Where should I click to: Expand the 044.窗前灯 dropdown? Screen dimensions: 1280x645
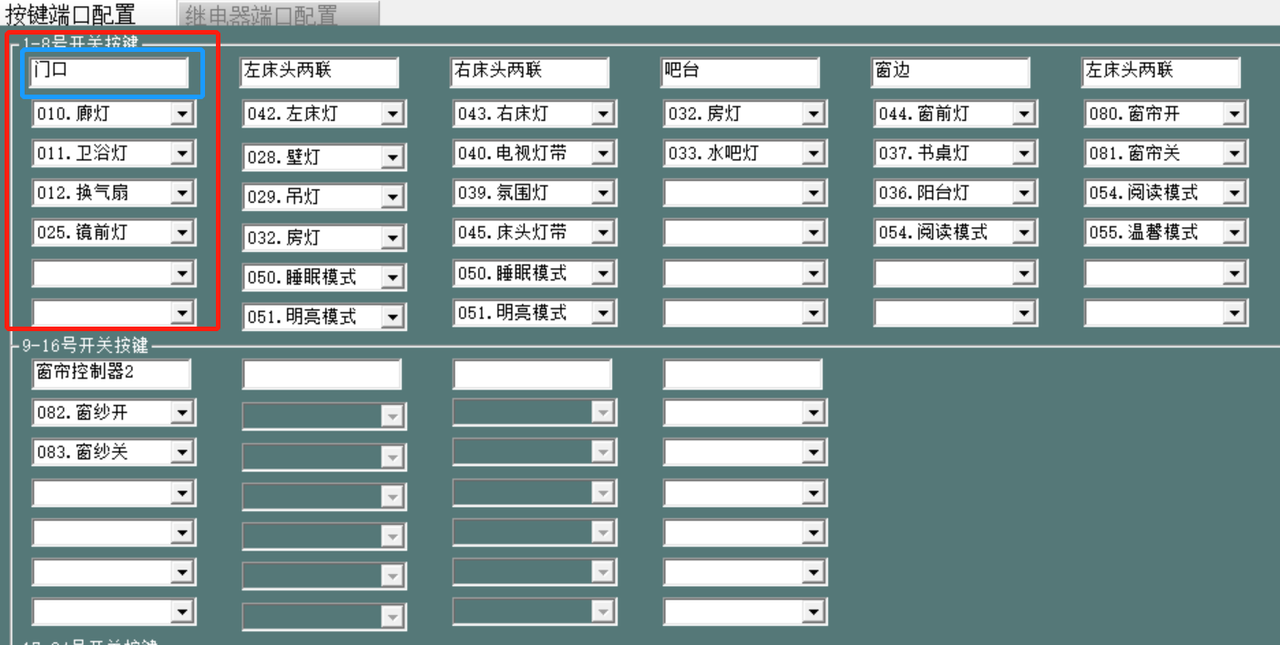[x=1023, y=114]
